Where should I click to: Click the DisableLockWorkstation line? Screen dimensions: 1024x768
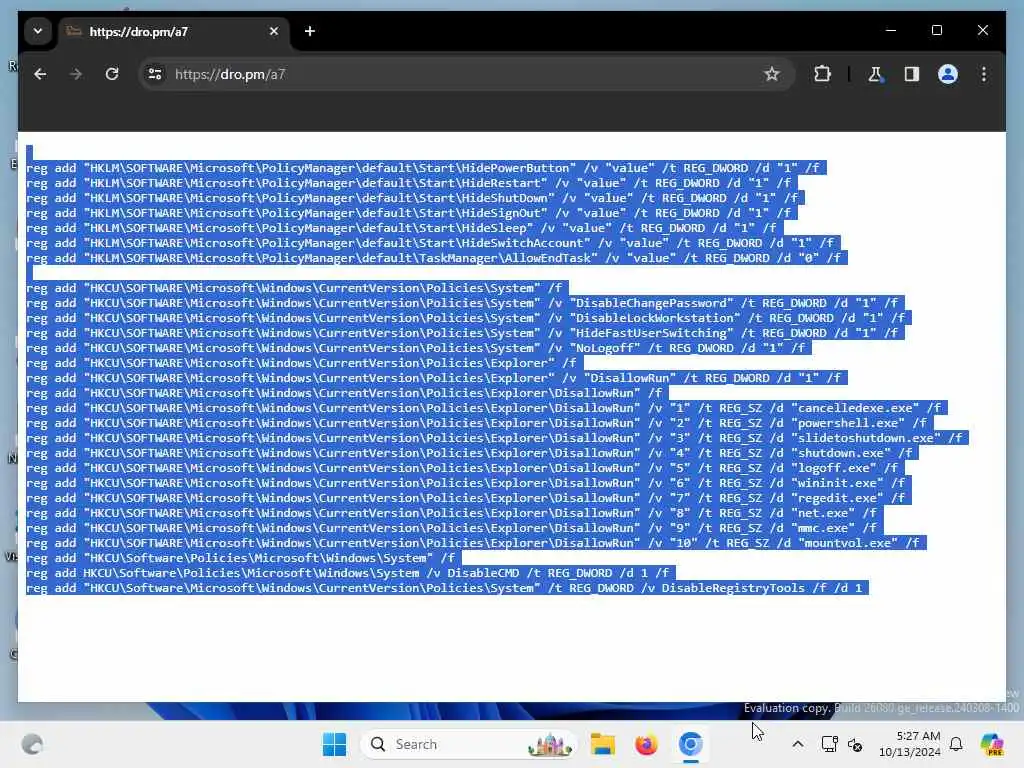[x=469, y=318]
